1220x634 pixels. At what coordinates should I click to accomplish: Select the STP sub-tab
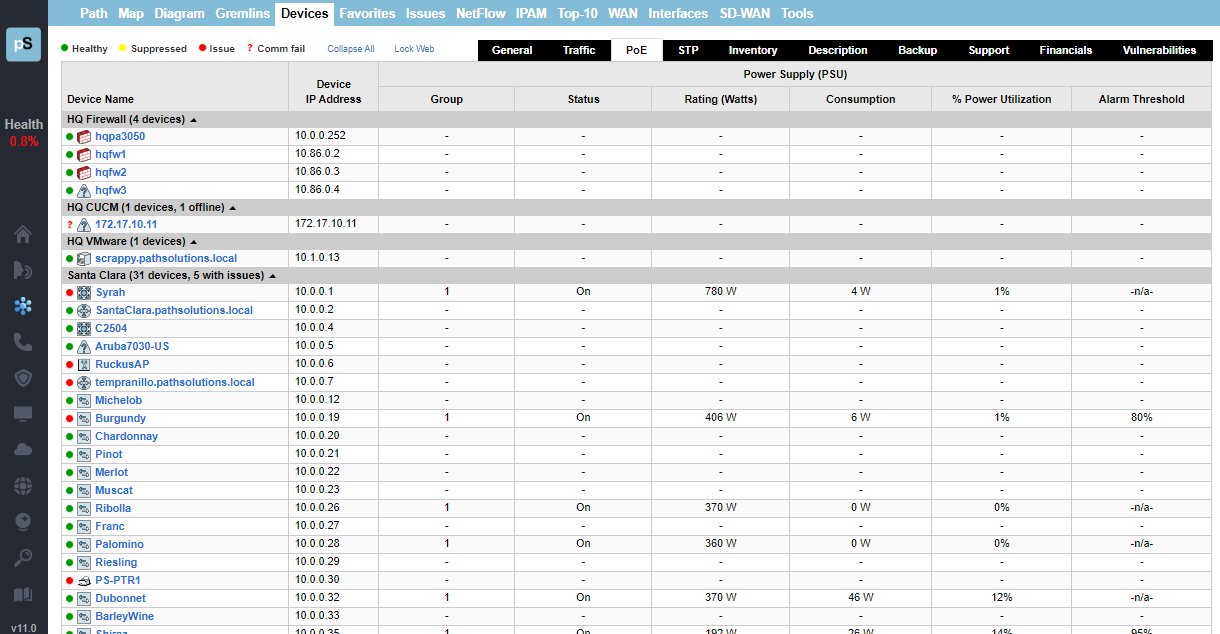pyautogui.click(x=688, y=50)
